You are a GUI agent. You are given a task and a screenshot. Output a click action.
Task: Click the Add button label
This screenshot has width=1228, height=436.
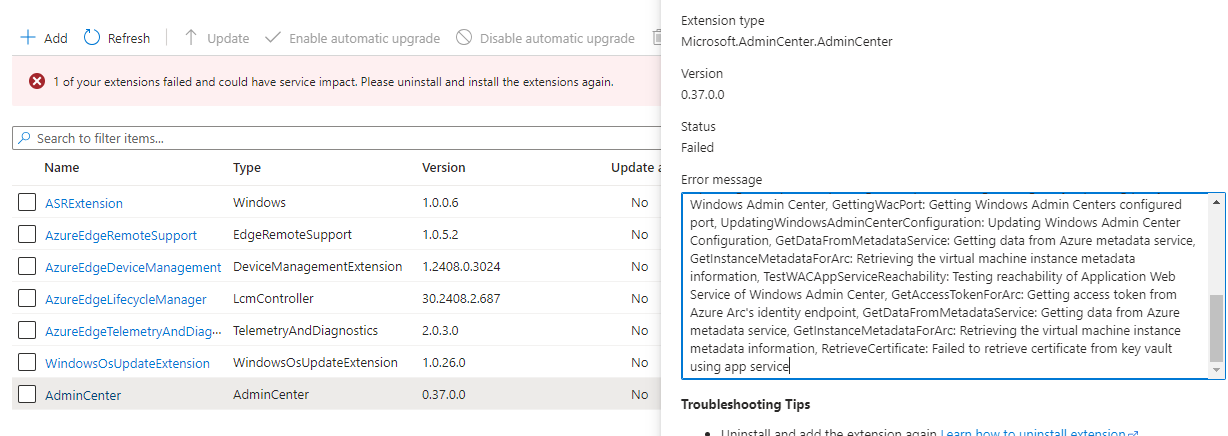tap(56, 38)
